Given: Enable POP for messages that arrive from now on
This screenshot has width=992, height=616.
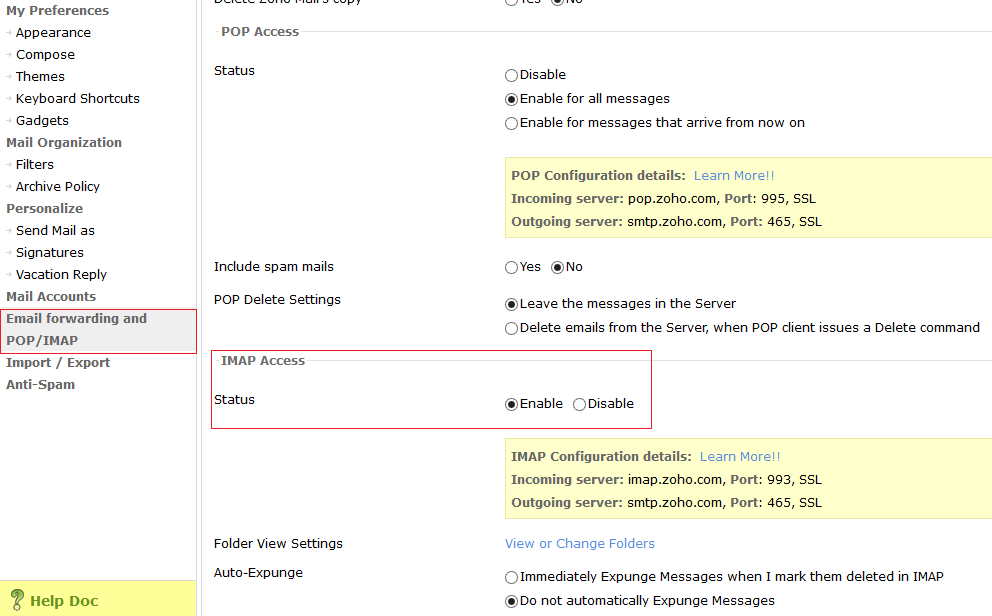Looking at the screenshot, I should tap(511, 123).
